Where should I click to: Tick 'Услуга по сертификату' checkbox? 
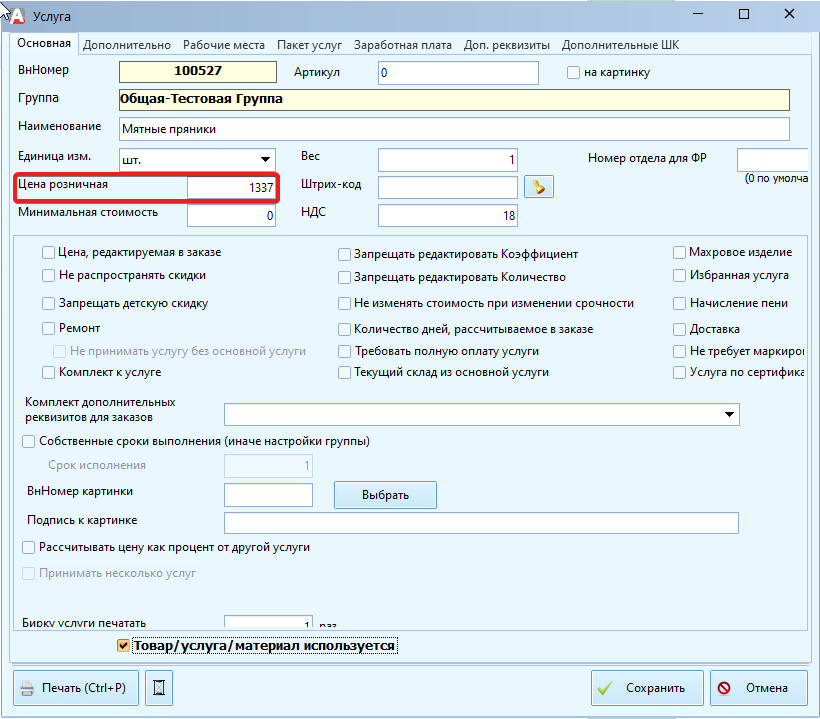click(679, 372)
